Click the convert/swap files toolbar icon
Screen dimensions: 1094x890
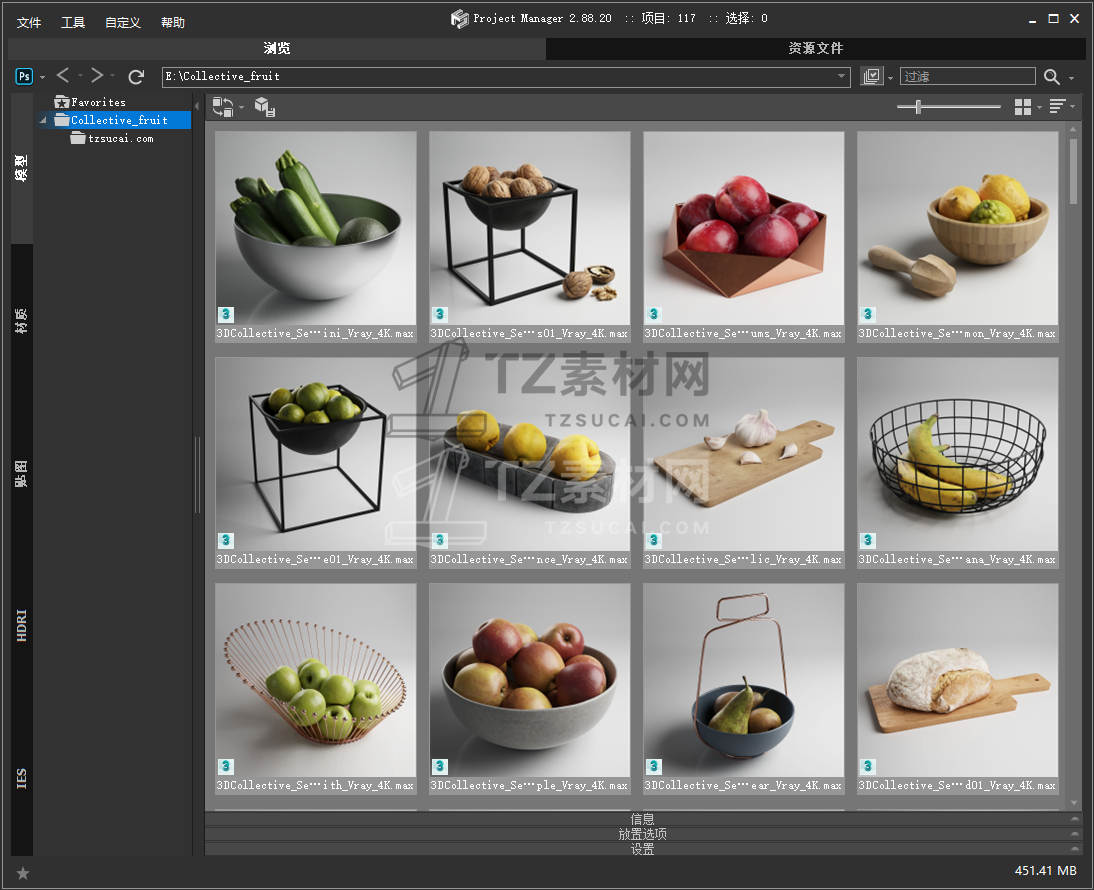pyautogui.click(x=222, y=107)
